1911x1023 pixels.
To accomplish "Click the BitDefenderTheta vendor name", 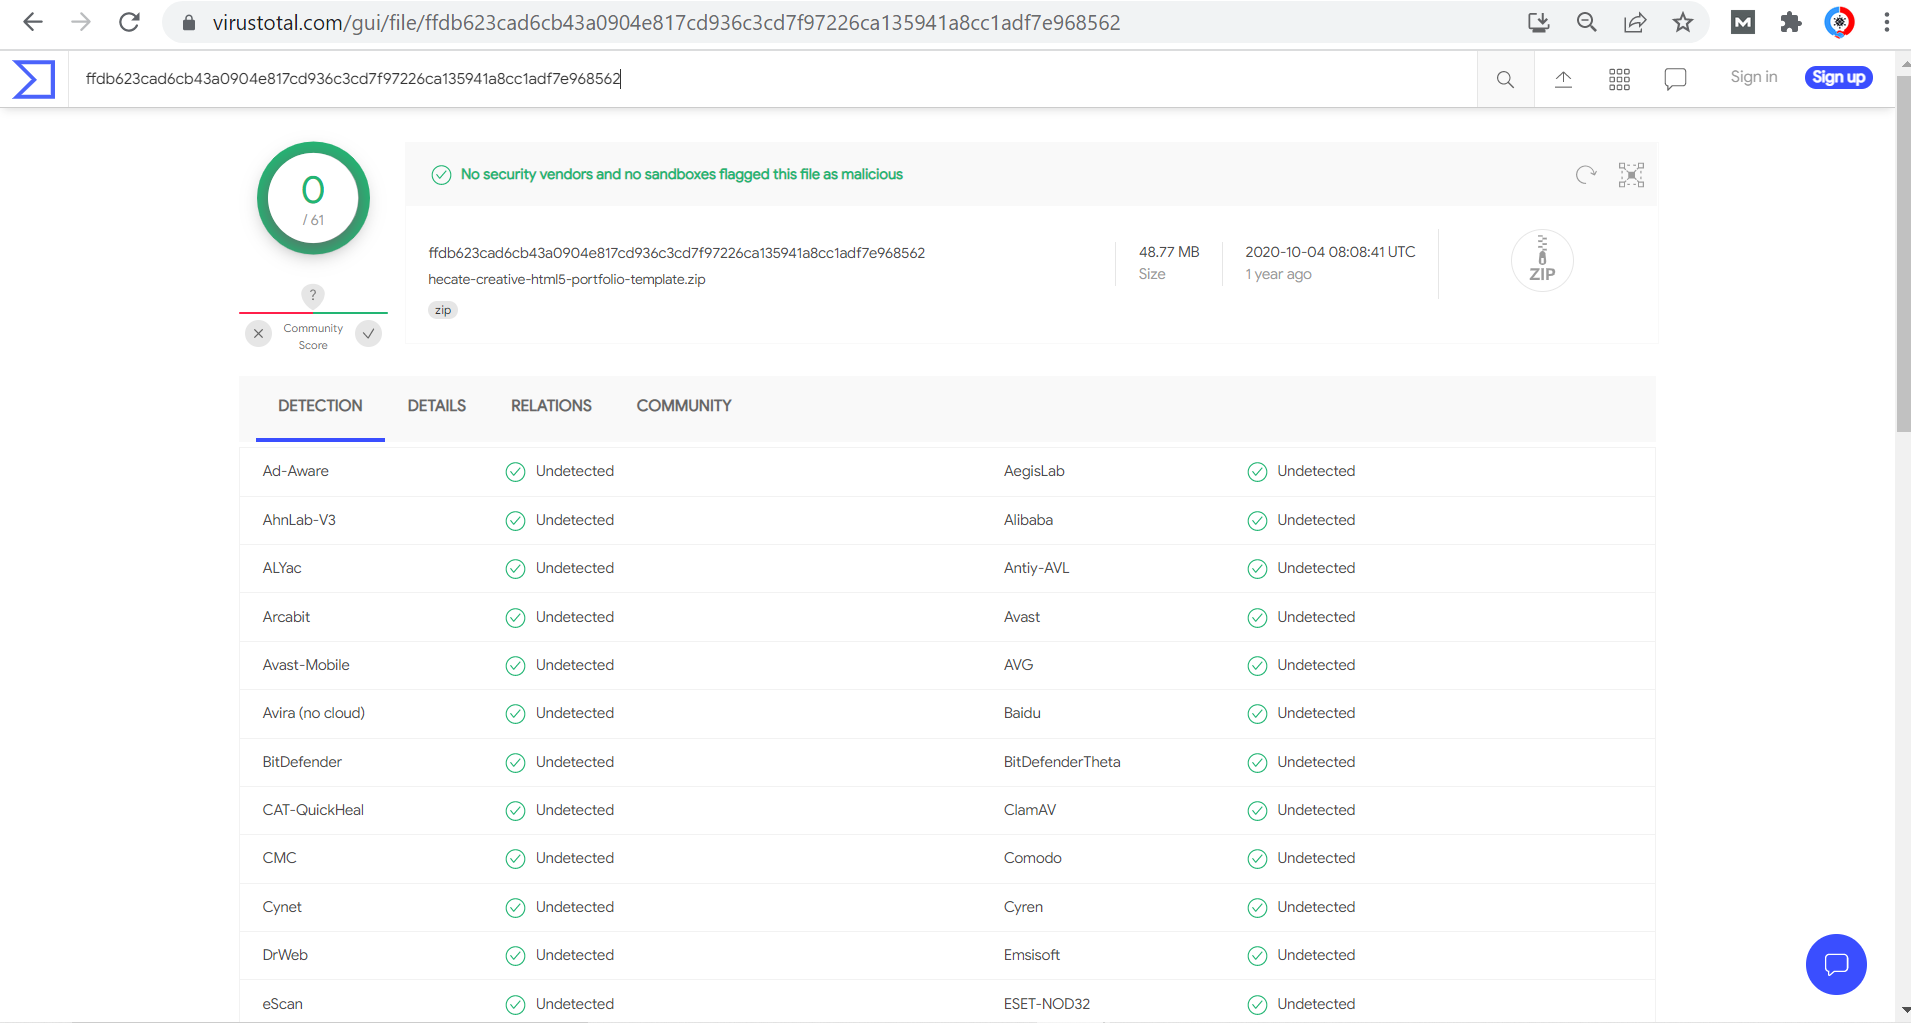I will pyautogui.click(x=1062, y=762).
